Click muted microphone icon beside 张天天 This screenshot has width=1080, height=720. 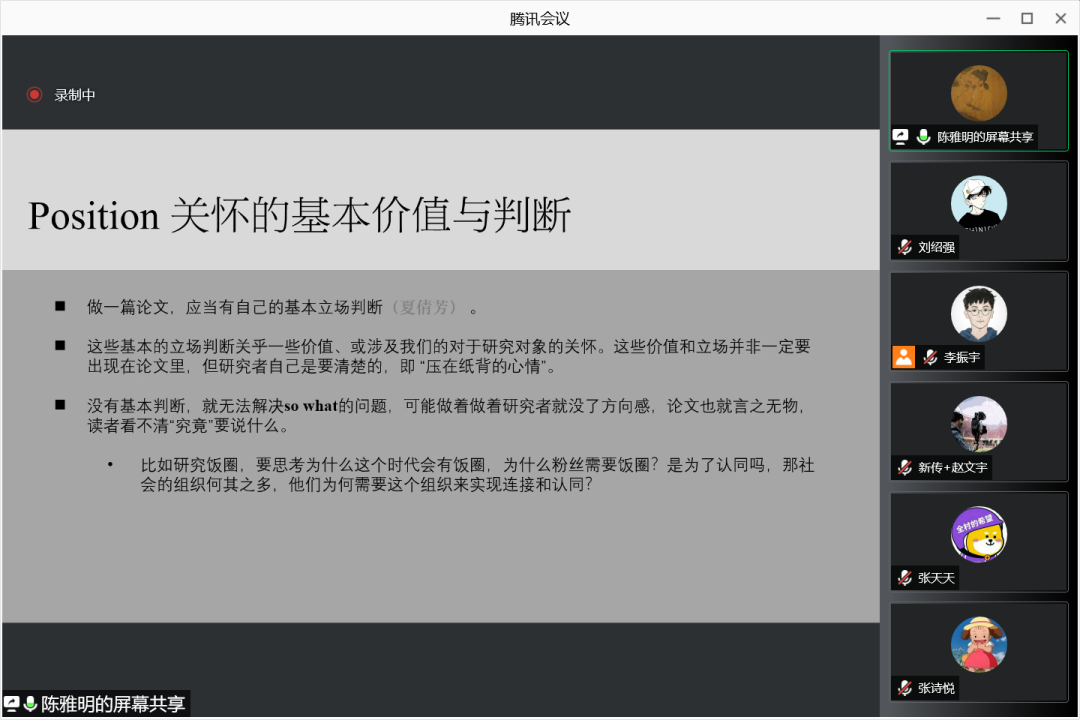tap(904, 577)
